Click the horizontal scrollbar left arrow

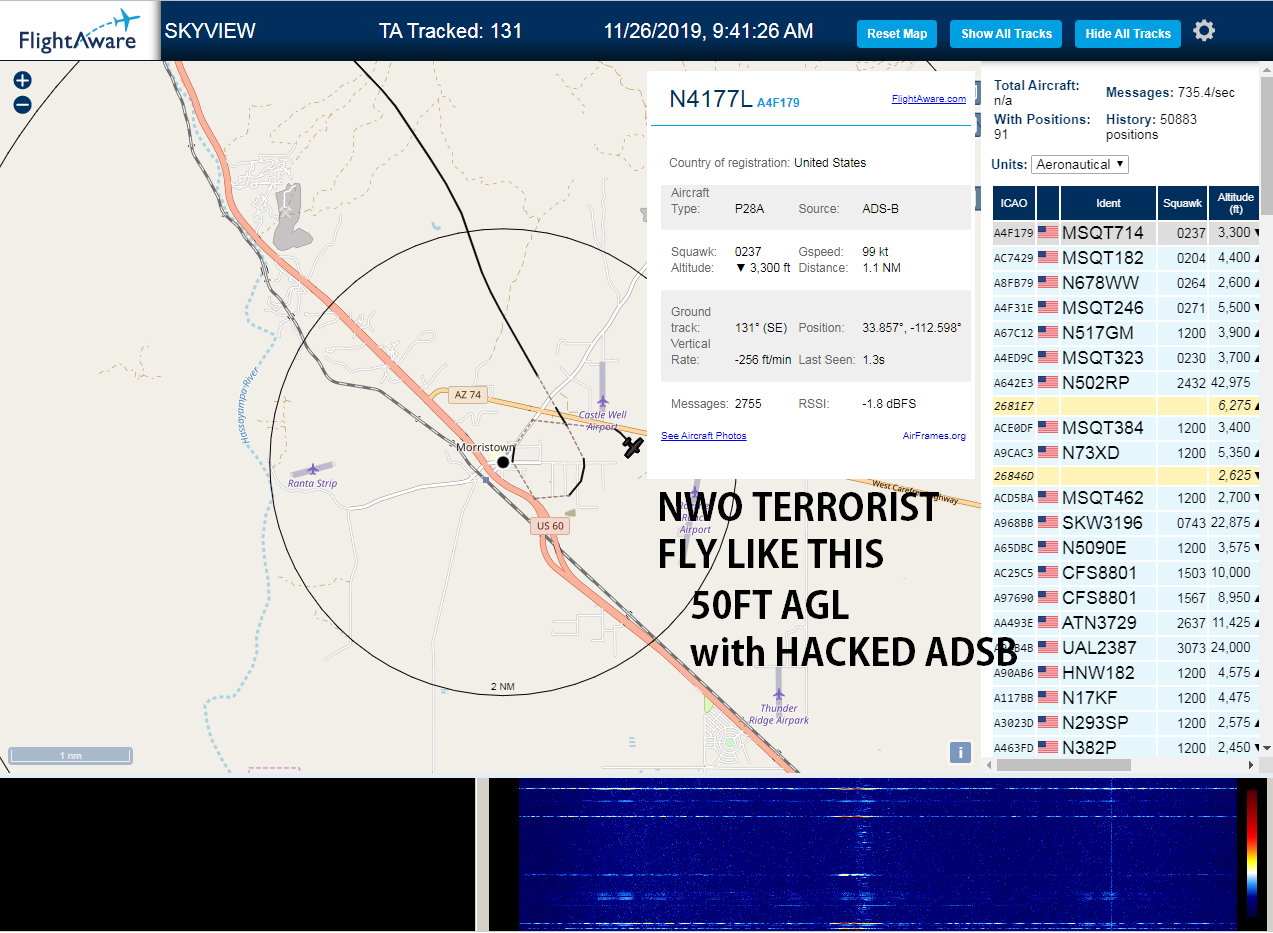coord(990,765)
